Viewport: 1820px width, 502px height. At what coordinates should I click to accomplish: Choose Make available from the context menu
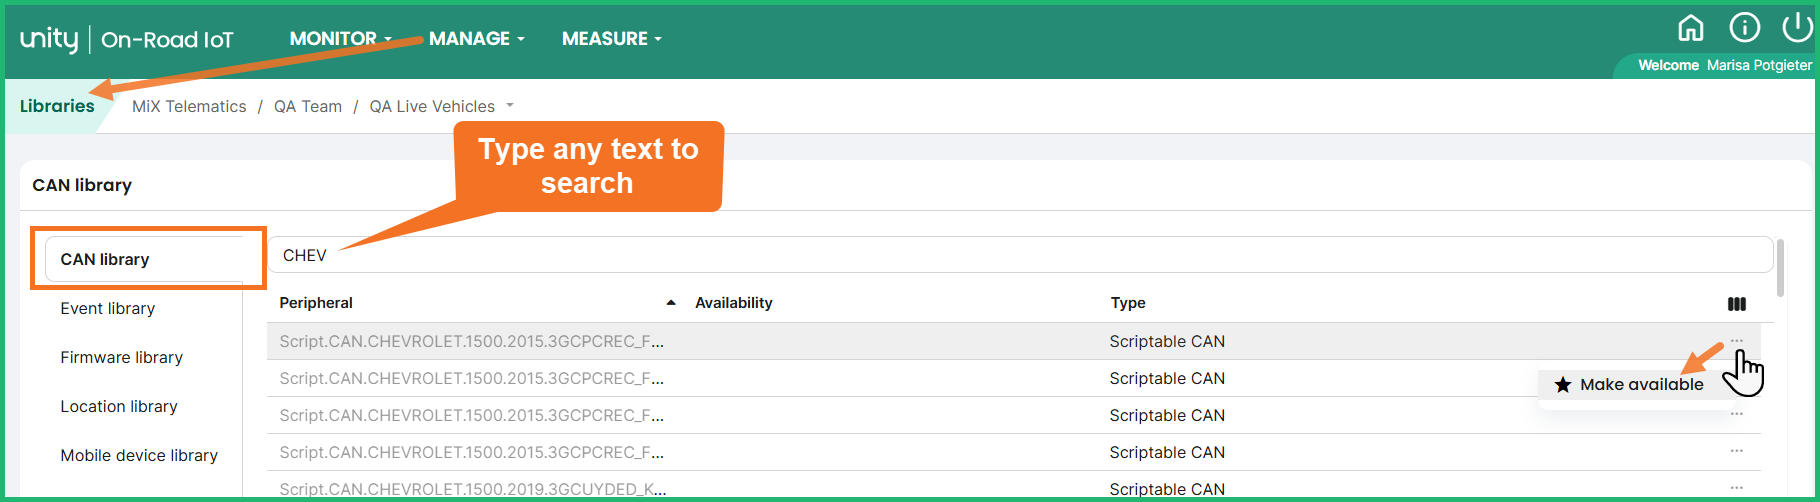(x=1640, y=384)
